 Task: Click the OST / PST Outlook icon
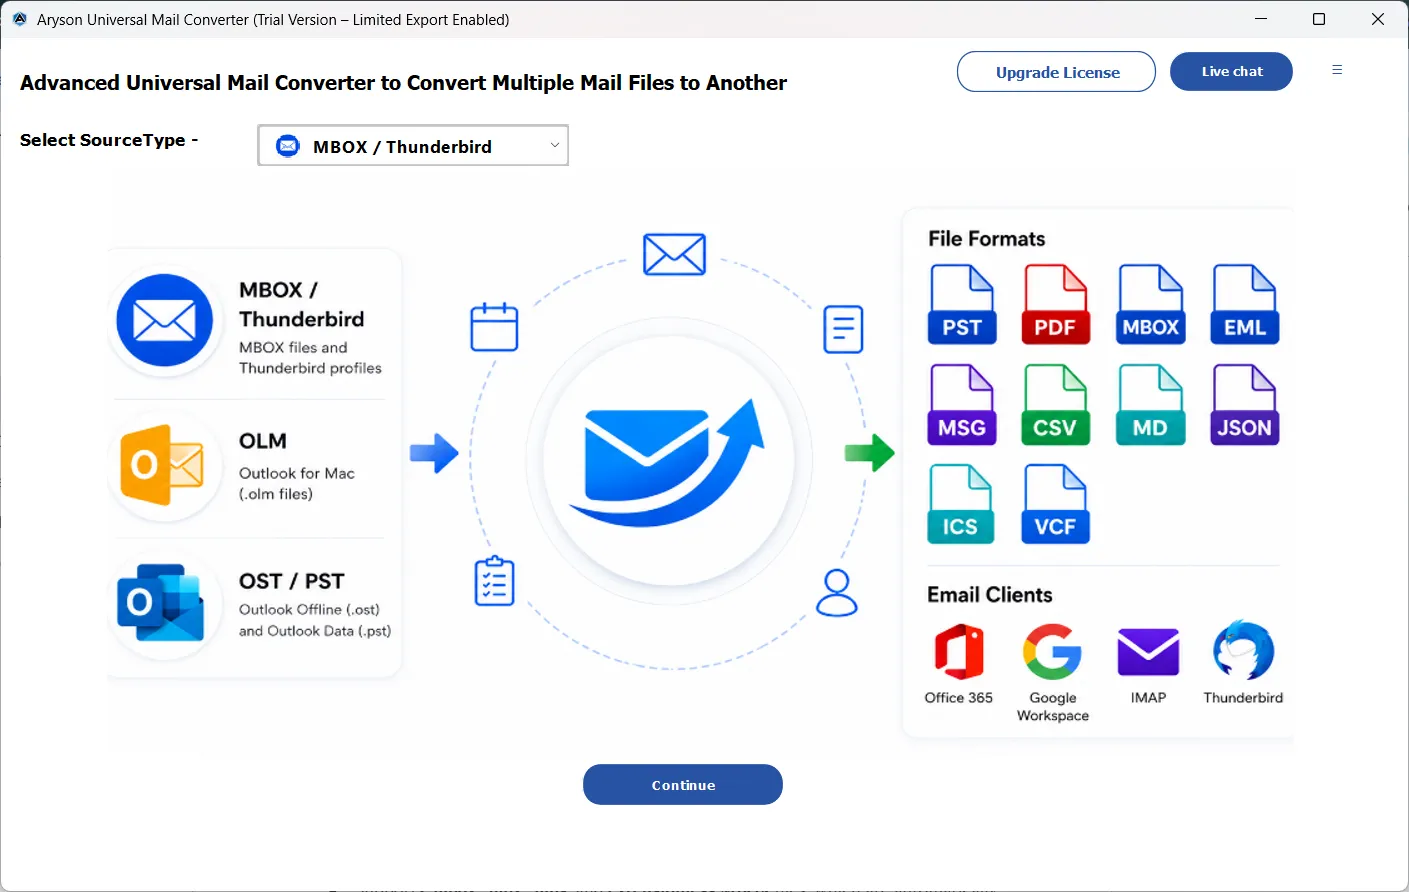[160, 602]
